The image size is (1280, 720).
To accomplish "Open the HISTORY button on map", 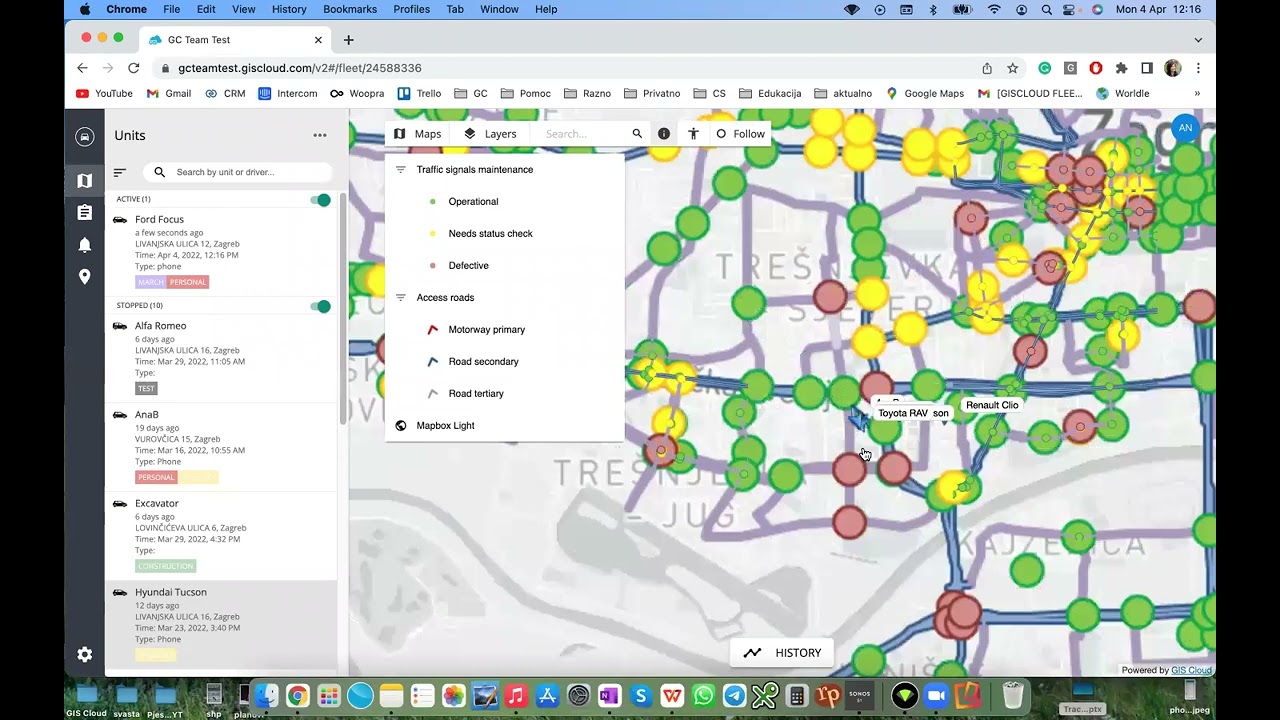I will click(782, 653).
